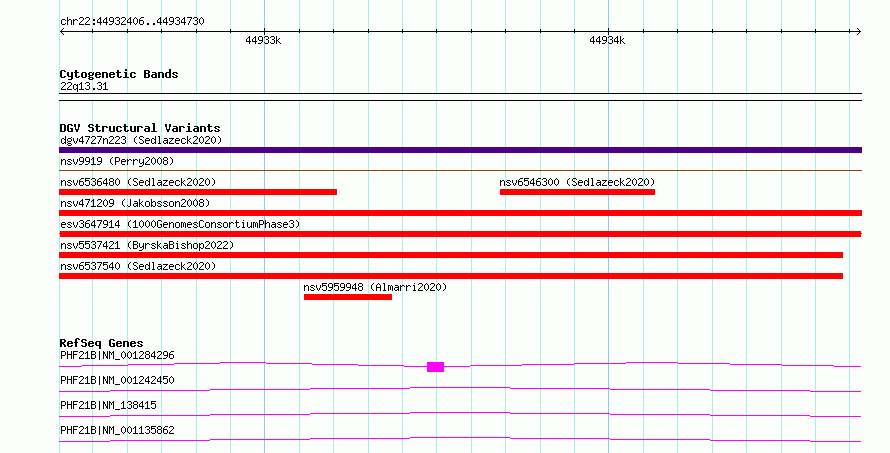Click the left arrow end of ruler
The width and height of the screenshot is (890, 453).
62,32
